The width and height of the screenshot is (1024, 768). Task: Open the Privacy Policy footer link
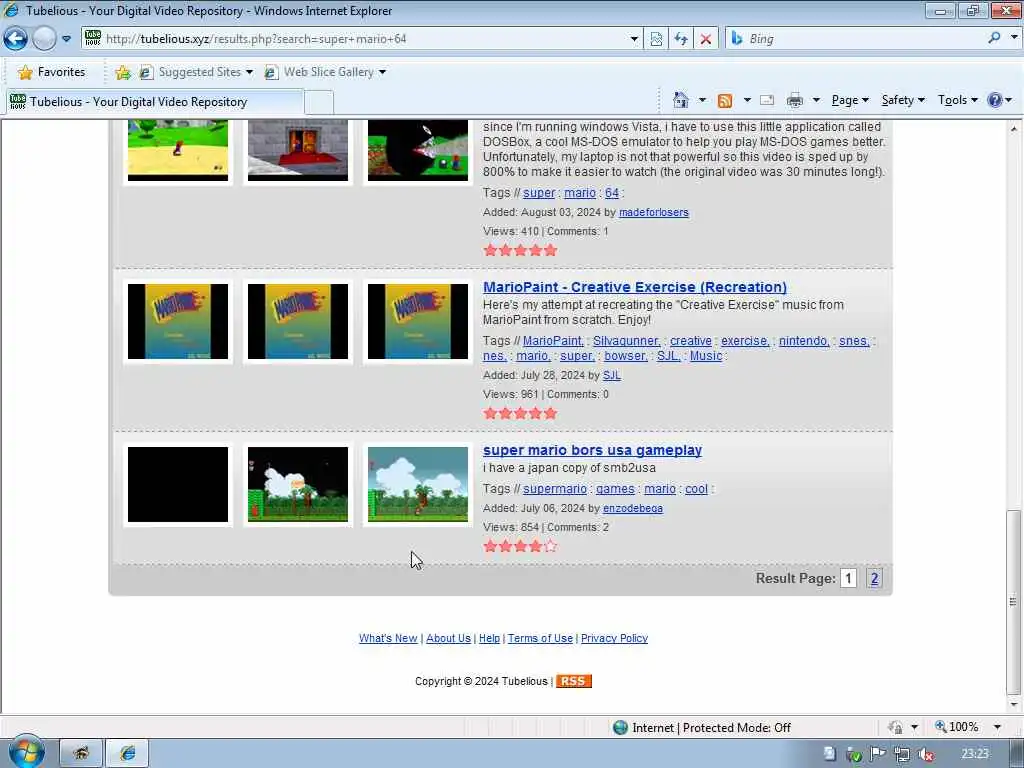[x=615, y=638]
